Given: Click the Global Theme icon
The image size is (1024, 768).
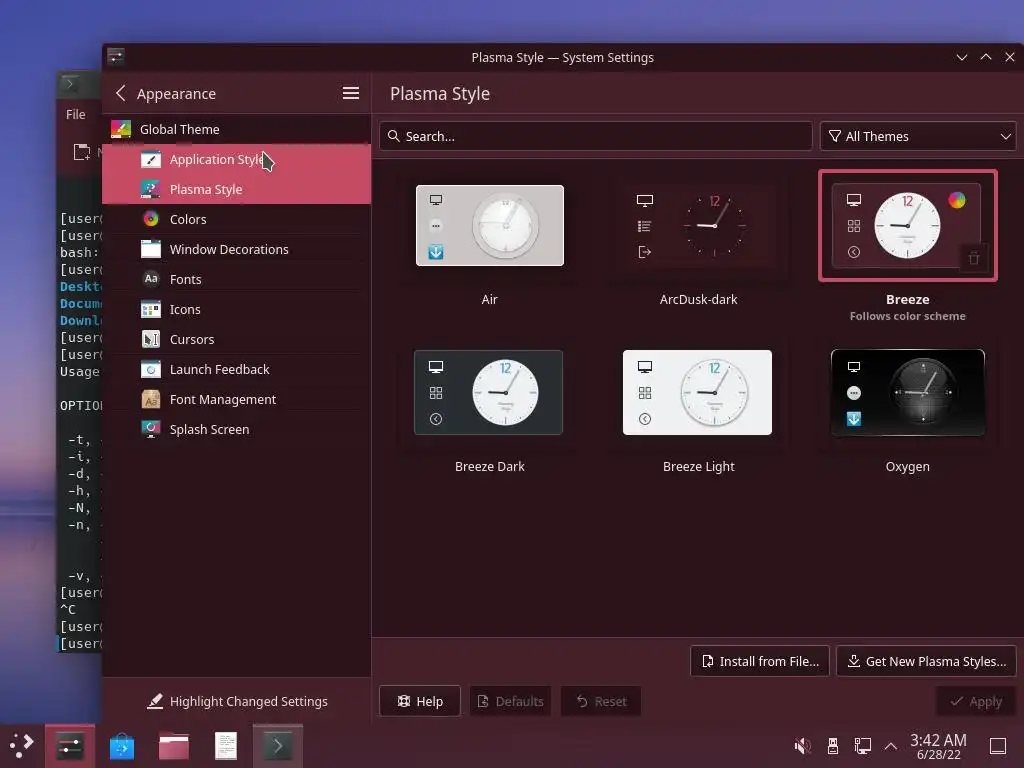Looking at the screenshot, I should click(121, 129).
